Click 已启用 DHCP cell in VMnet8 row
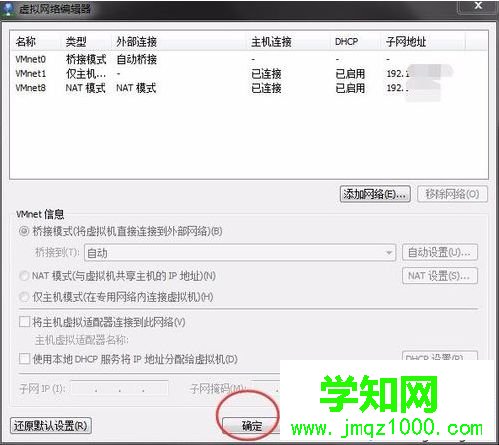Screen dimensions: 499x445 tap(350, 88)
